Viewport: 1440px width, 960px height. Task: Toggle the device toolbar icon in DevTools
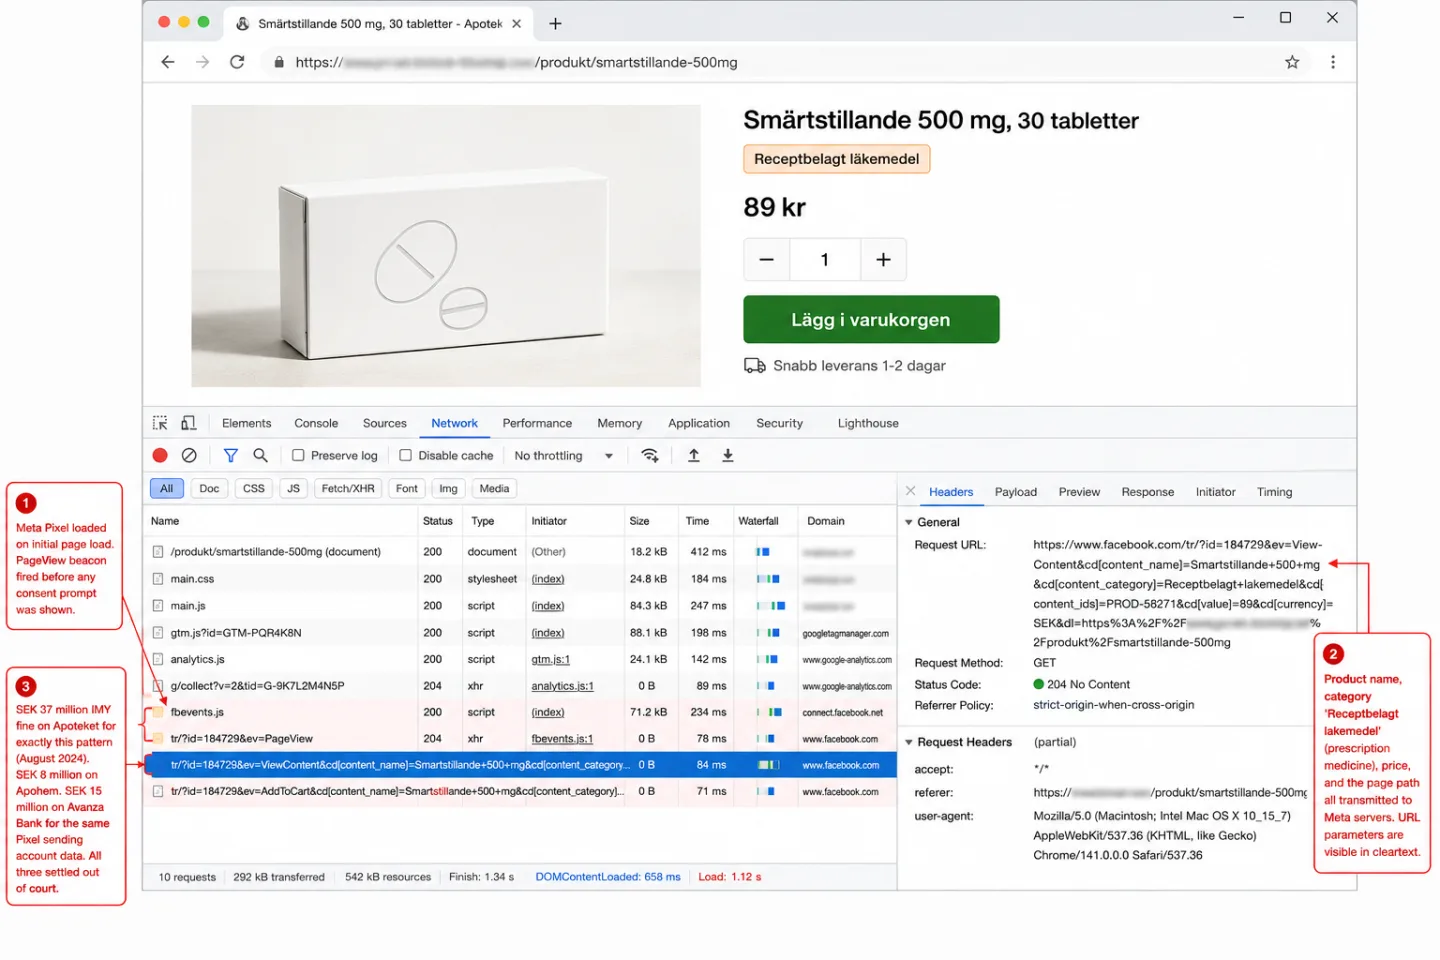[188, 423]
